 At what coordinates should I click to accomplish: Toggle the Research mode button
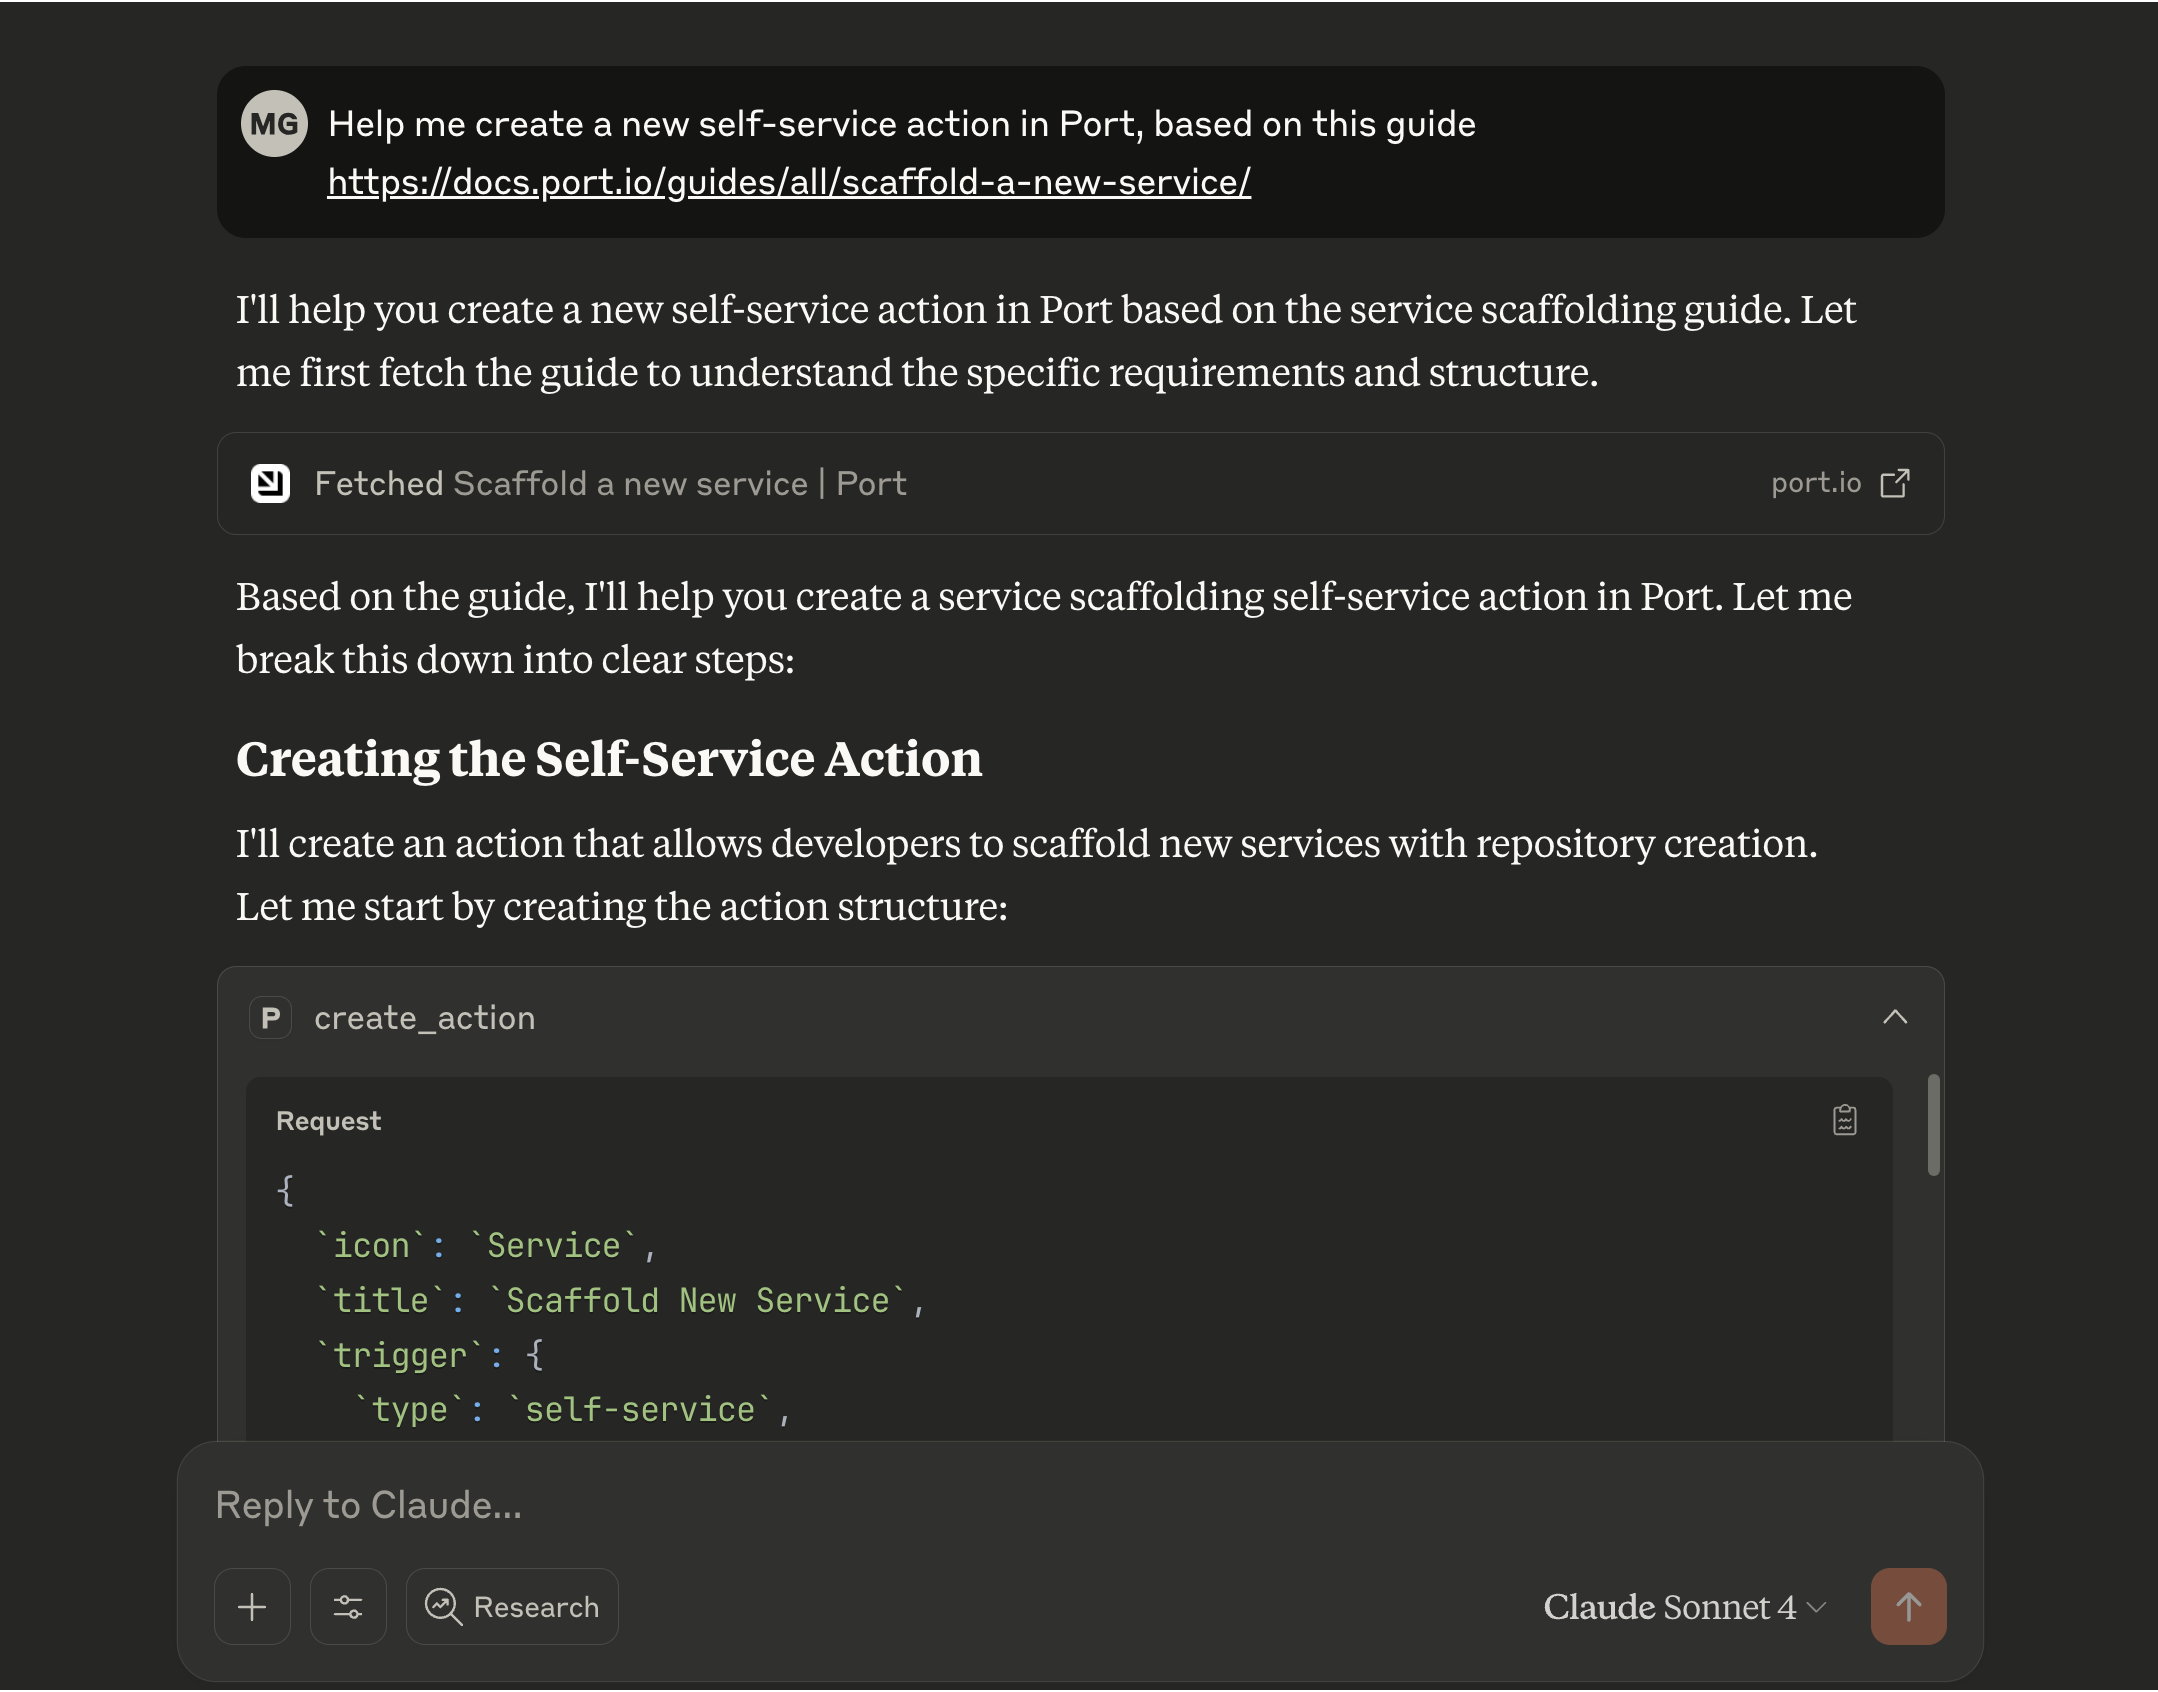pyautogui.click(x=512, y=1607)
